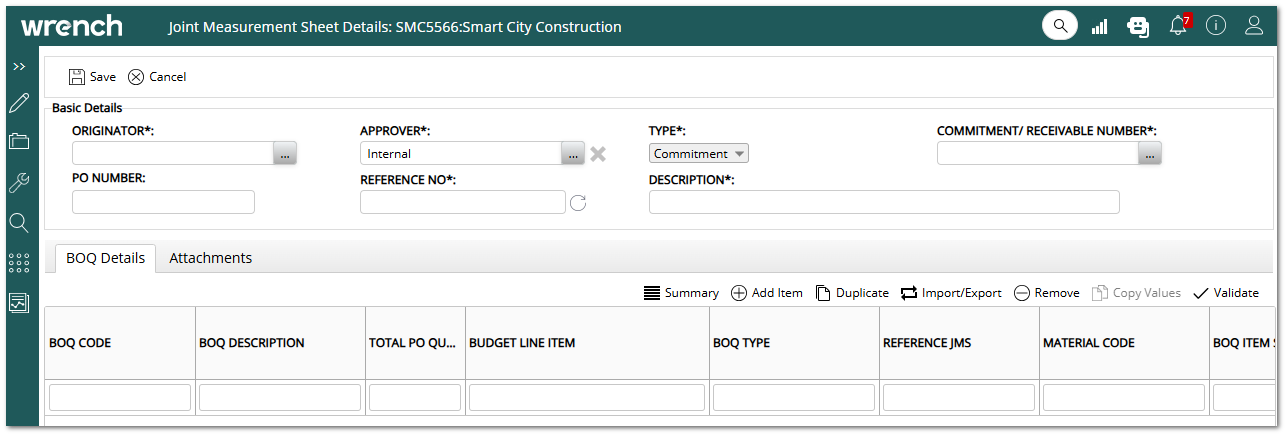This screenshot has height=436, width=1287.
Task: Filter the BOQ TYPE column
Action: pyautogui.click(x=794, y=398)
